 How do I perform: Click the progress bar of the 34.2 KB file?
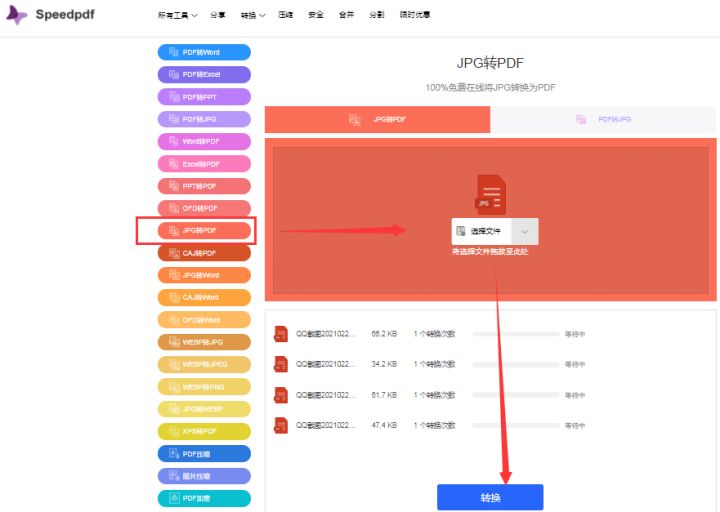[516, 364]
